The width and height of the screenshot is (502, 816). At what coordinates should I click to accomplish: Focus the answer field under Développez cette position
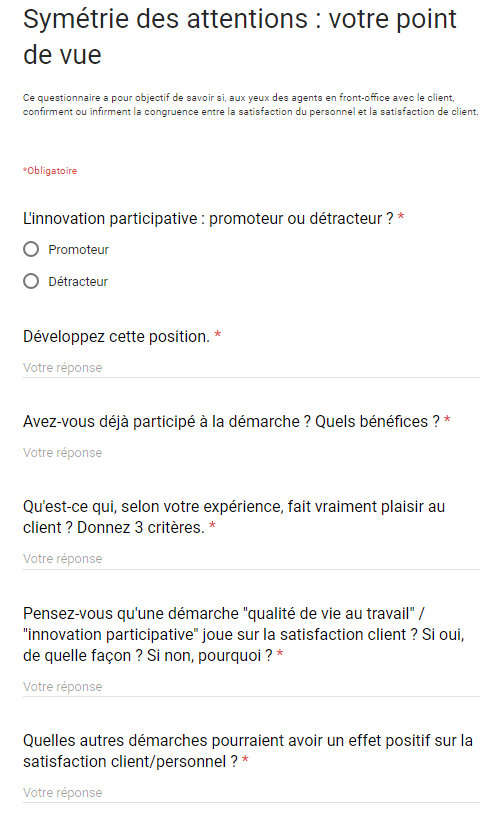(251, 367)
